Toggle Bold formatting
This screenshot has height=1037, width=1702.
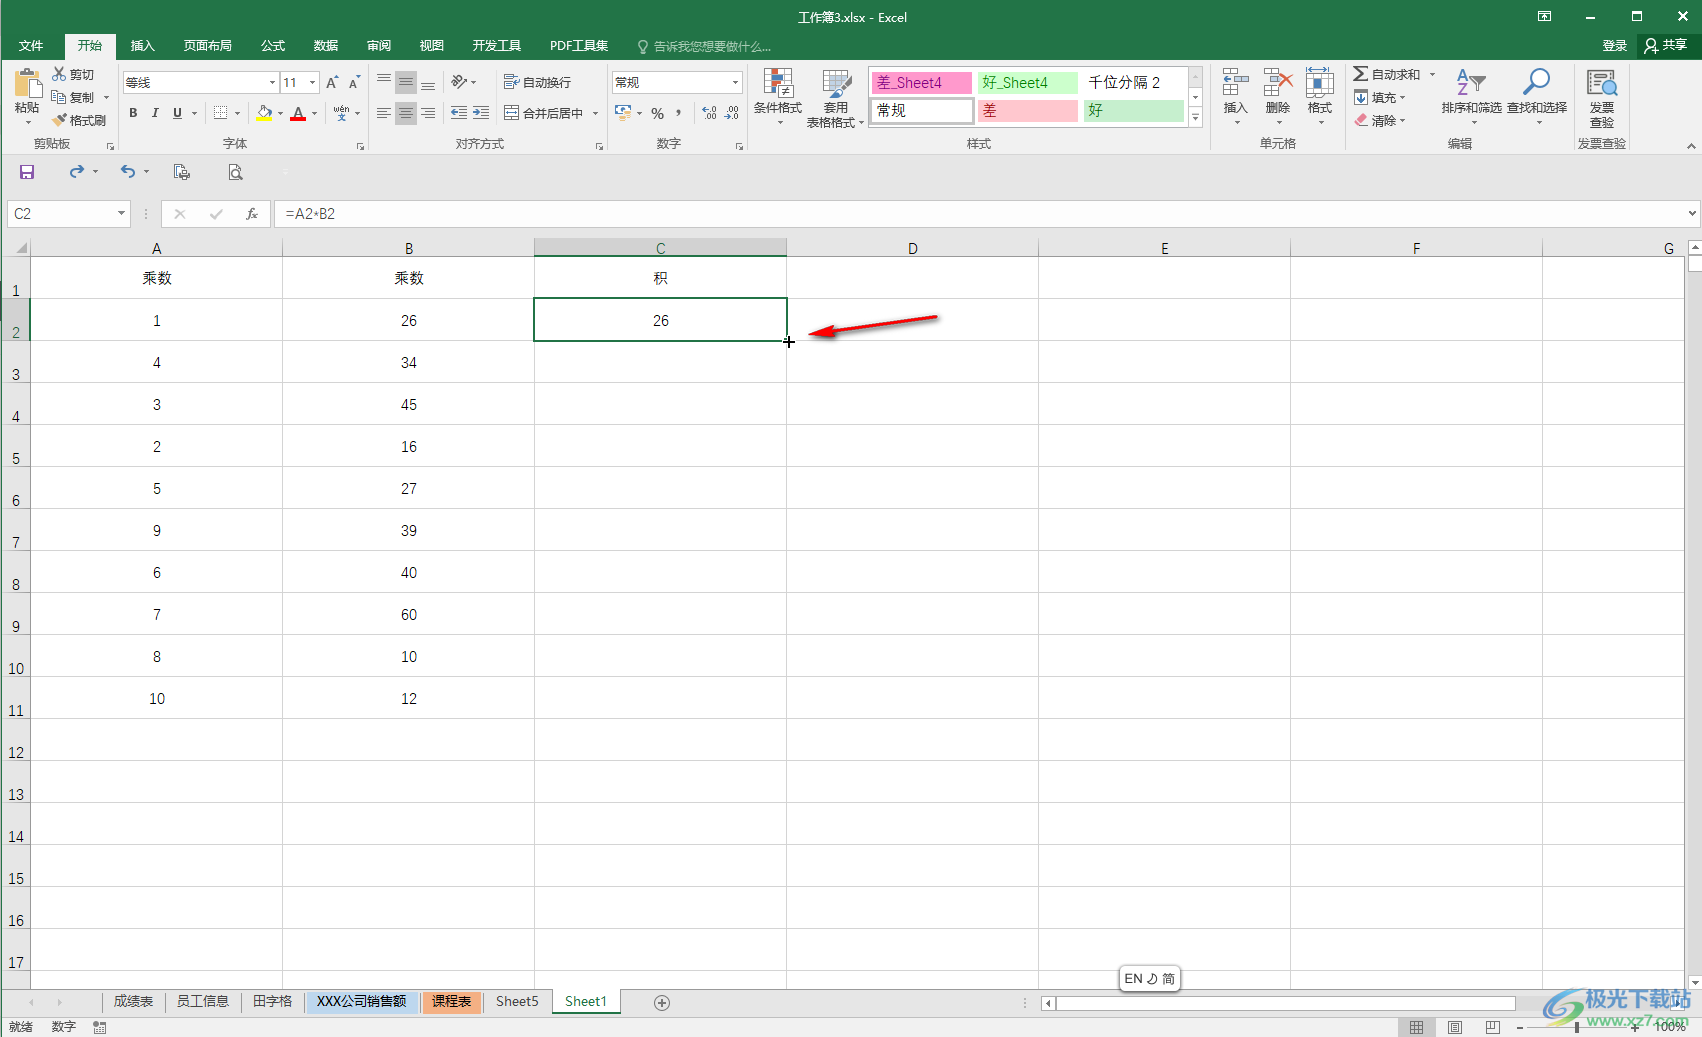click(133, 113)
